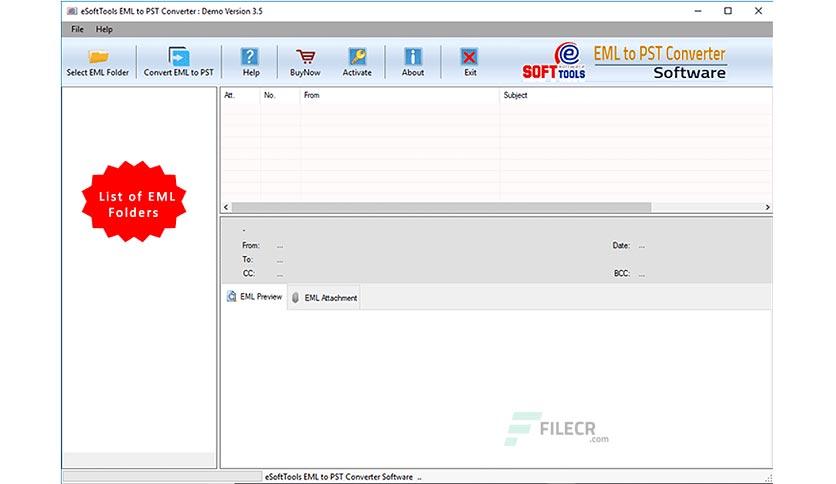This screenshot has height=484, width=836.
Task: Click the Att. column header
Action: (240, 95)
